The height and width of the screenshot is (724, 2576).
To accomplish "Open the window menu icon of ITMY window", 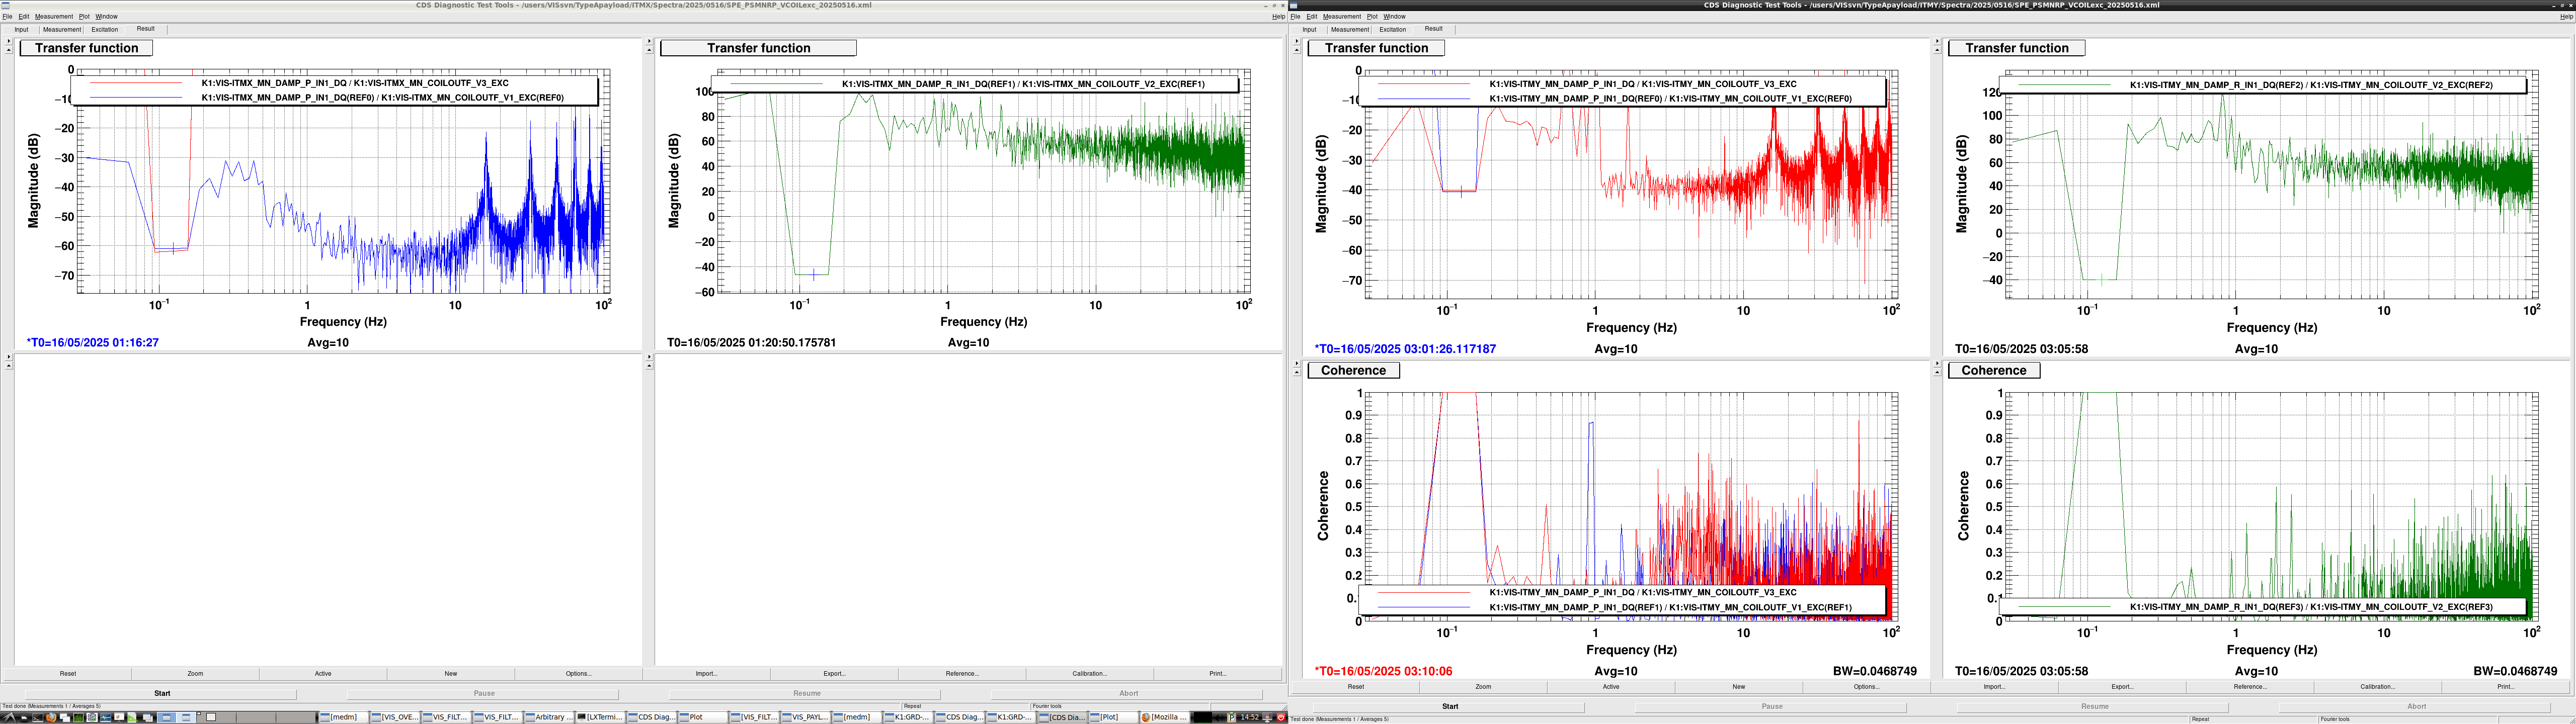I will click(1294, 5).
